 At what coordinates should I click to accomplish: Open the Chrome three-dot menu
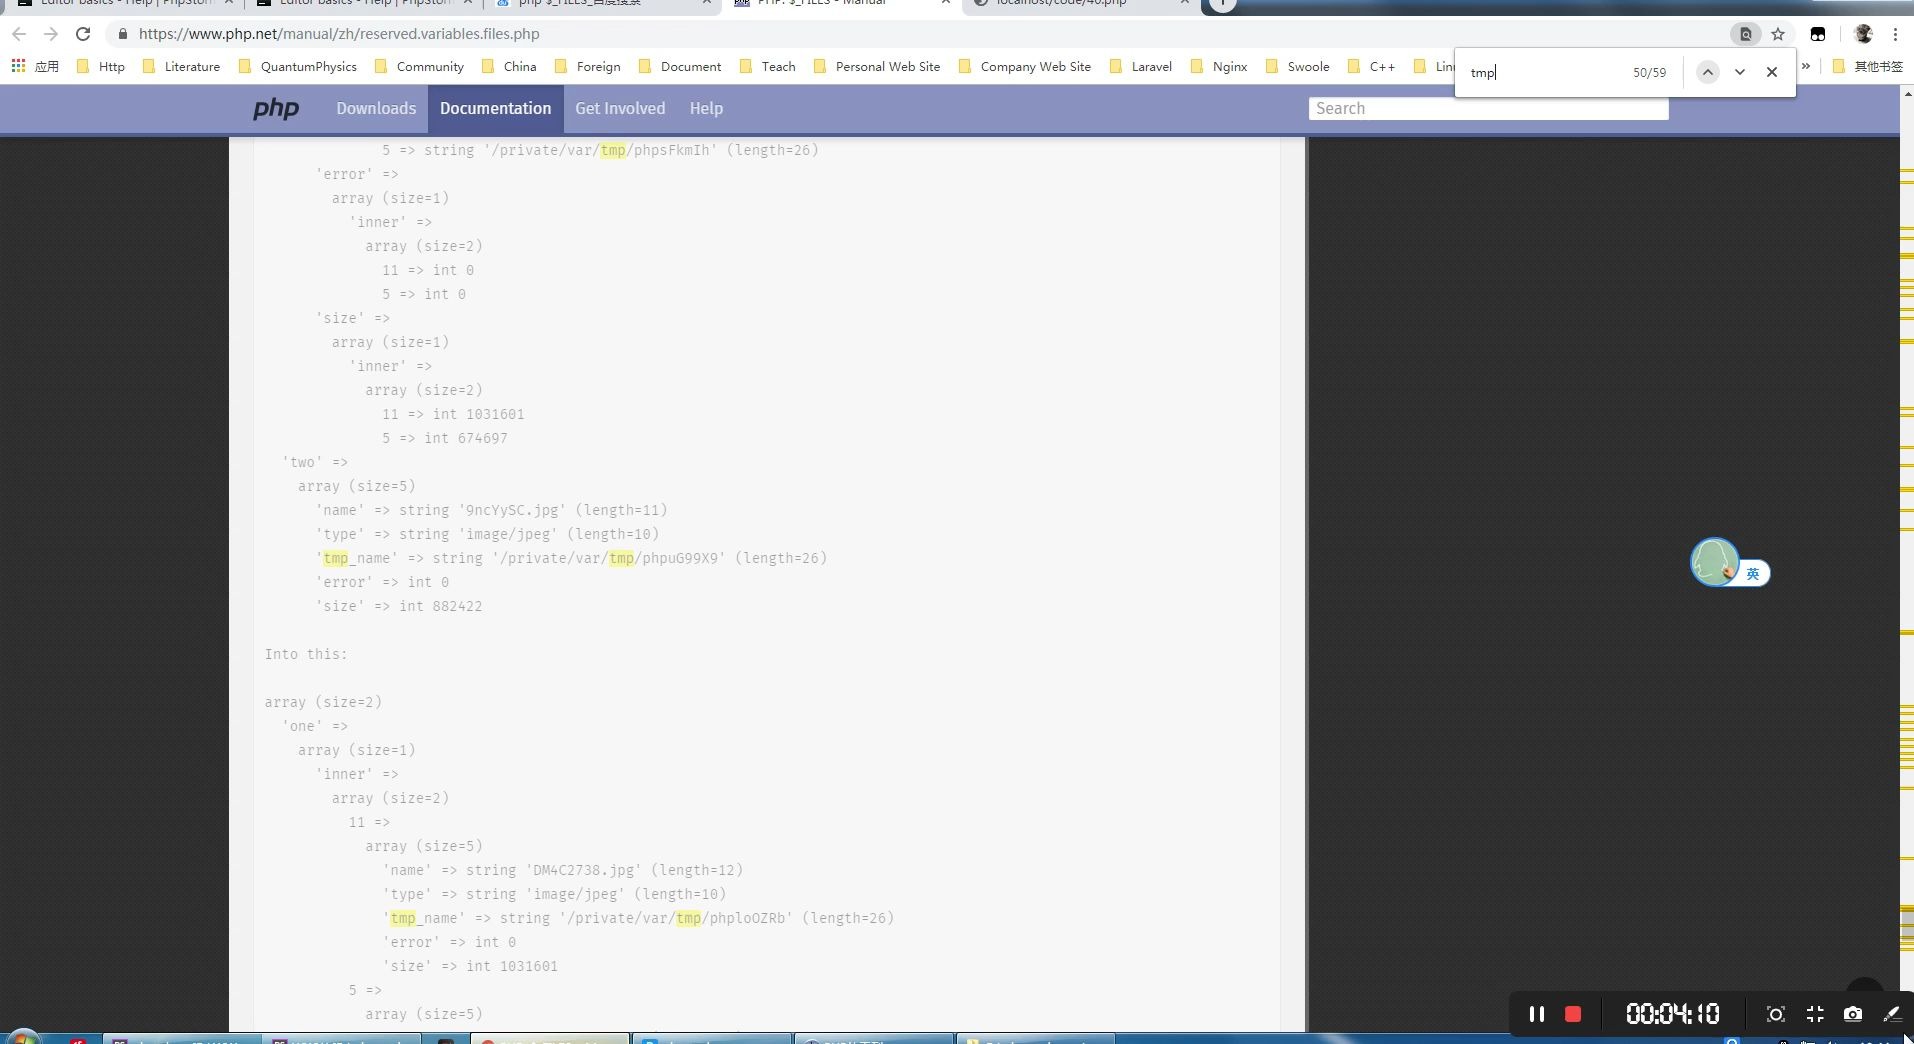[x=1895, y=34]
